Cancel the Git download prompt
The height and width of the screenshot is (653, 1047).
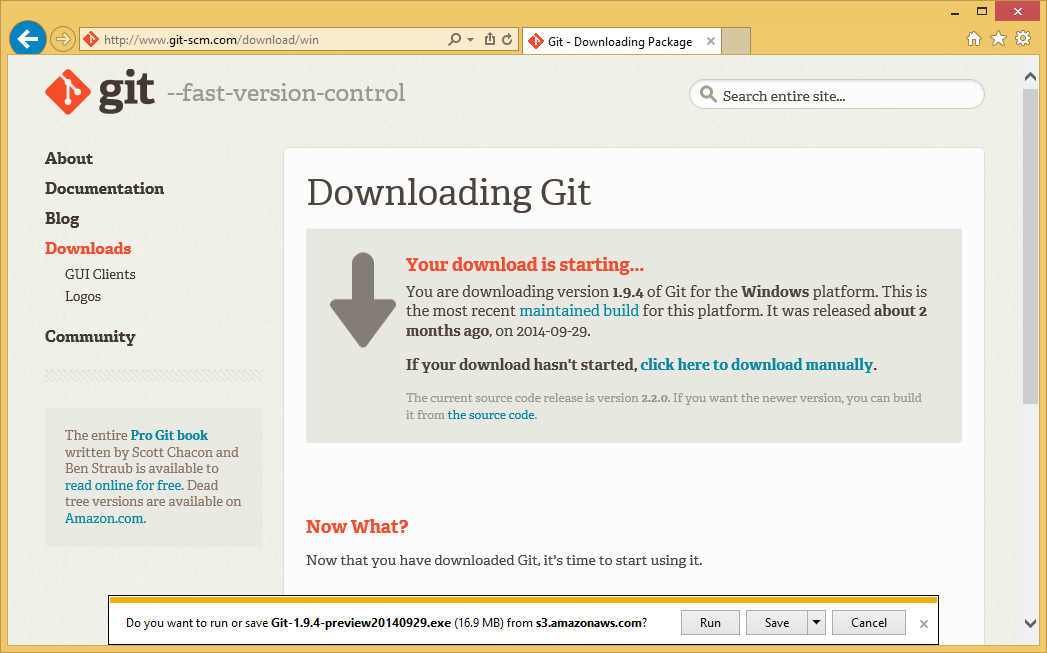[x=869, y=623]
